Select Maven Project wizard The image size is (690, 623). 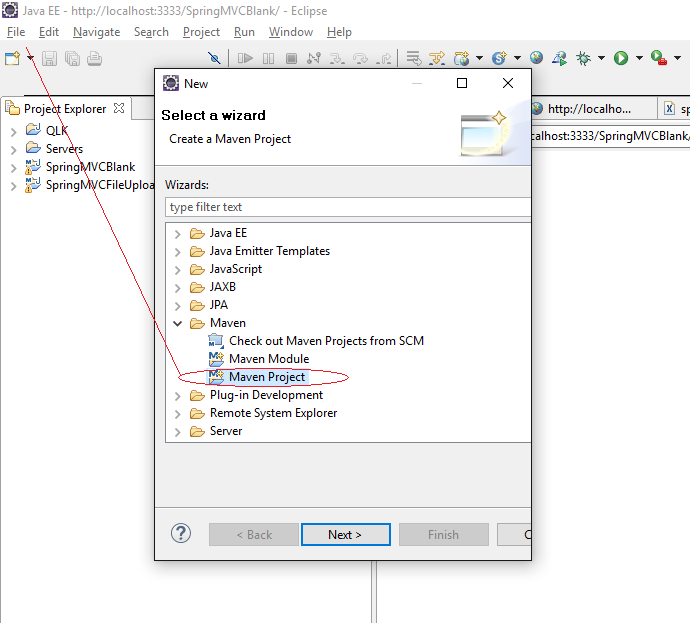pos(267,377)
